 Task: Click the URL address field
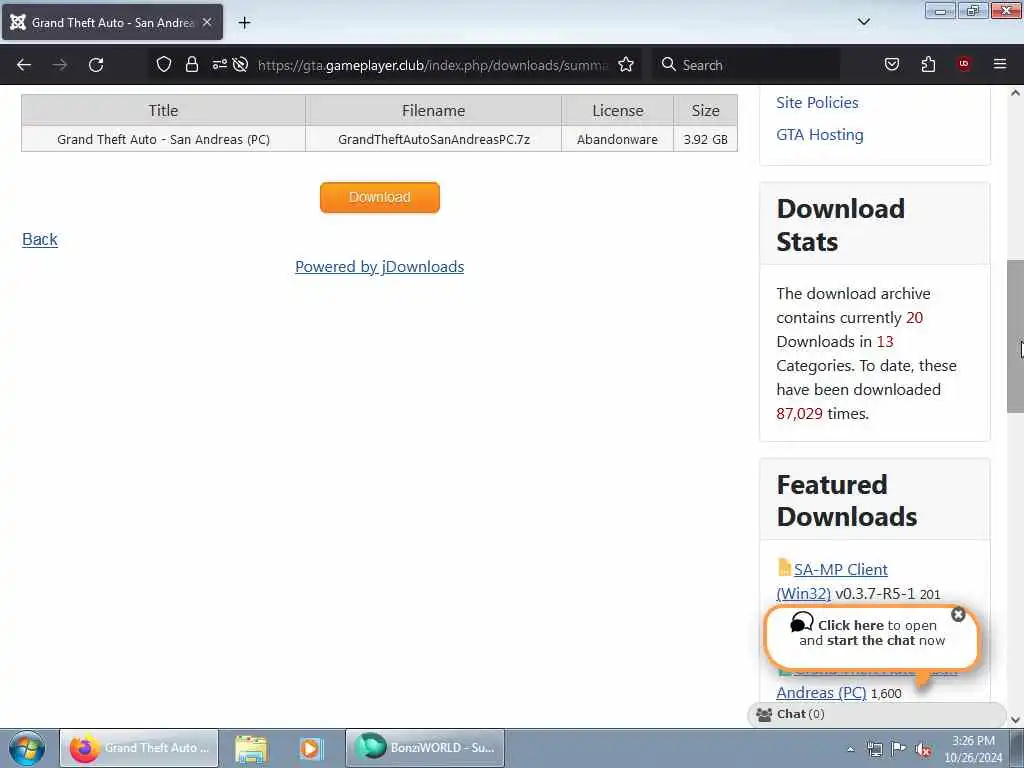coord(432,65)
